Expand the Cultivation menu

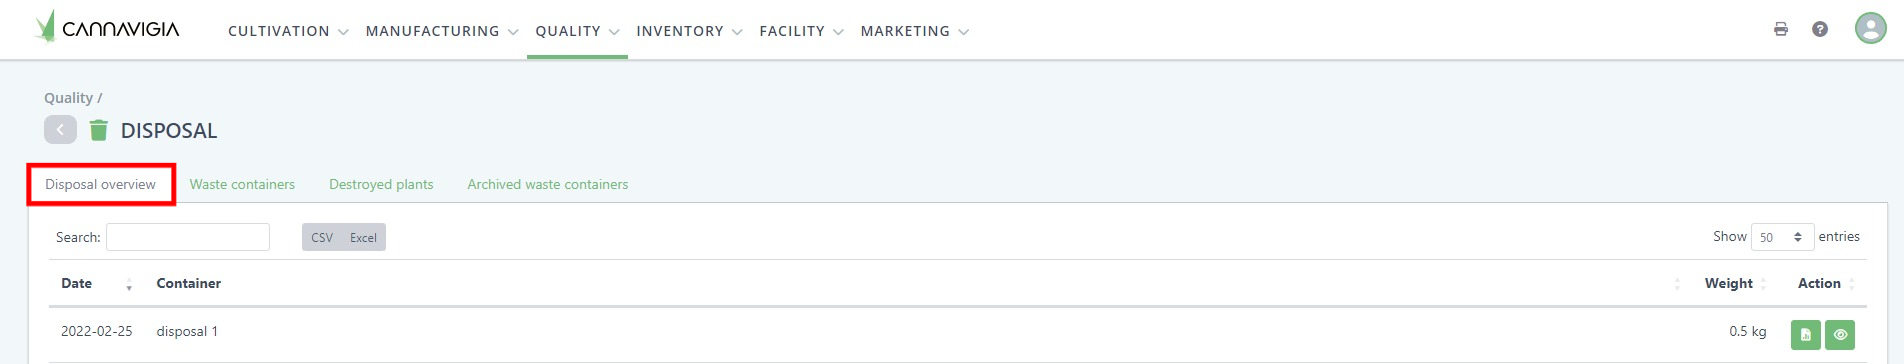pos(288,31)
